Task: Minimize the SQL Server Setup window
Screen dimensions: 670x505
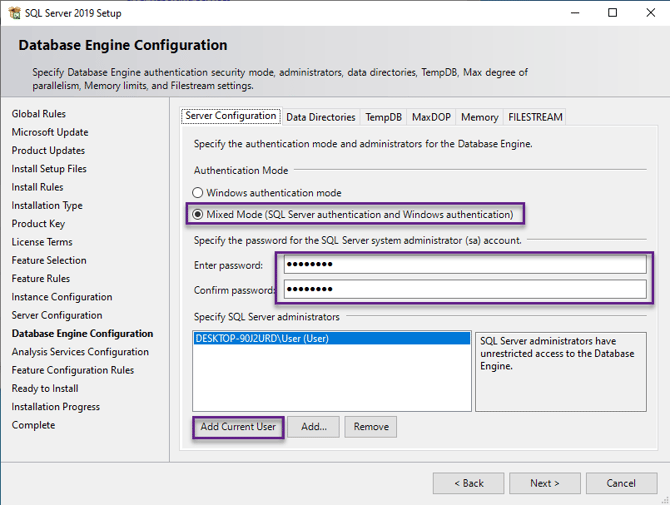Action: coord(576,13)
